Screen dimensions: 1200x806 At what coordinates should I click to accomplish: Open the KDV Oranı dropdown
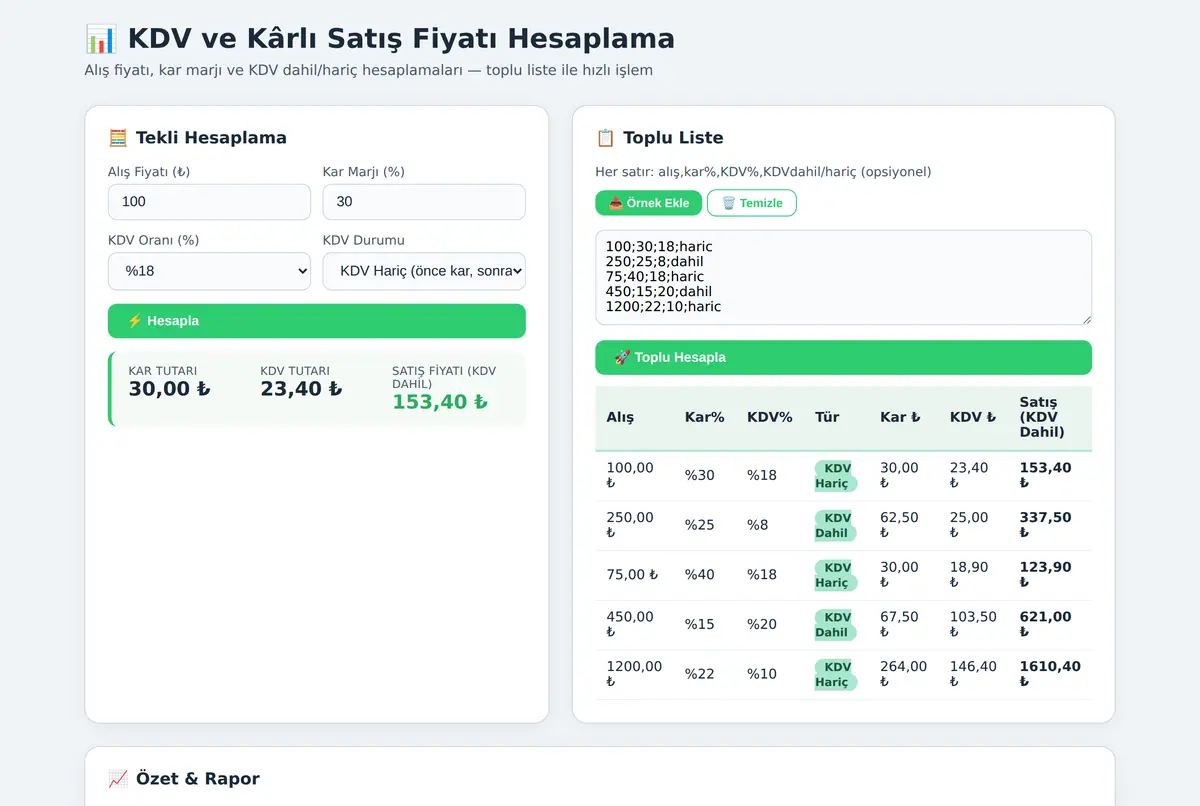(x=209, y=271)
